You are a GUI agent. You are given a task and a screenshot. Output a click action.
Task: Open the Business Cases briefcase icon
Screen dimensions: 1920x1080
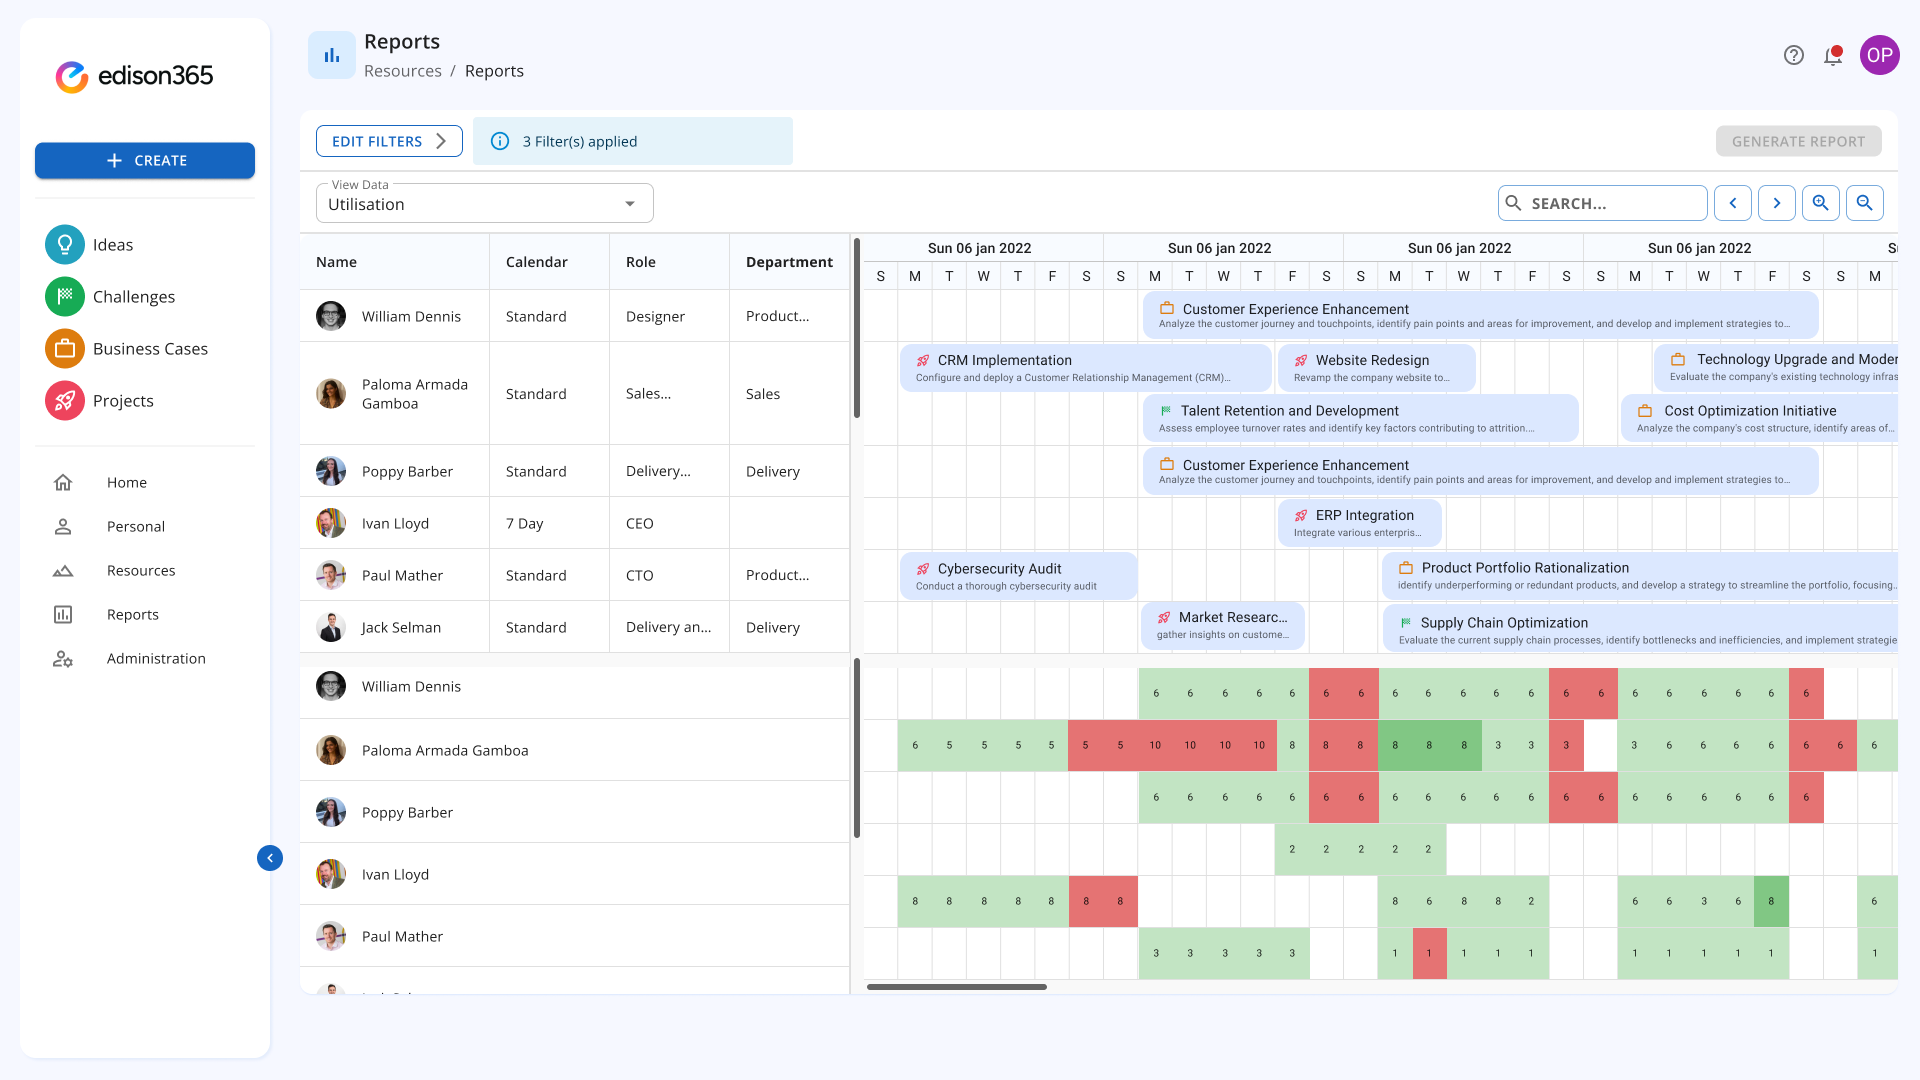coord(65,349)
